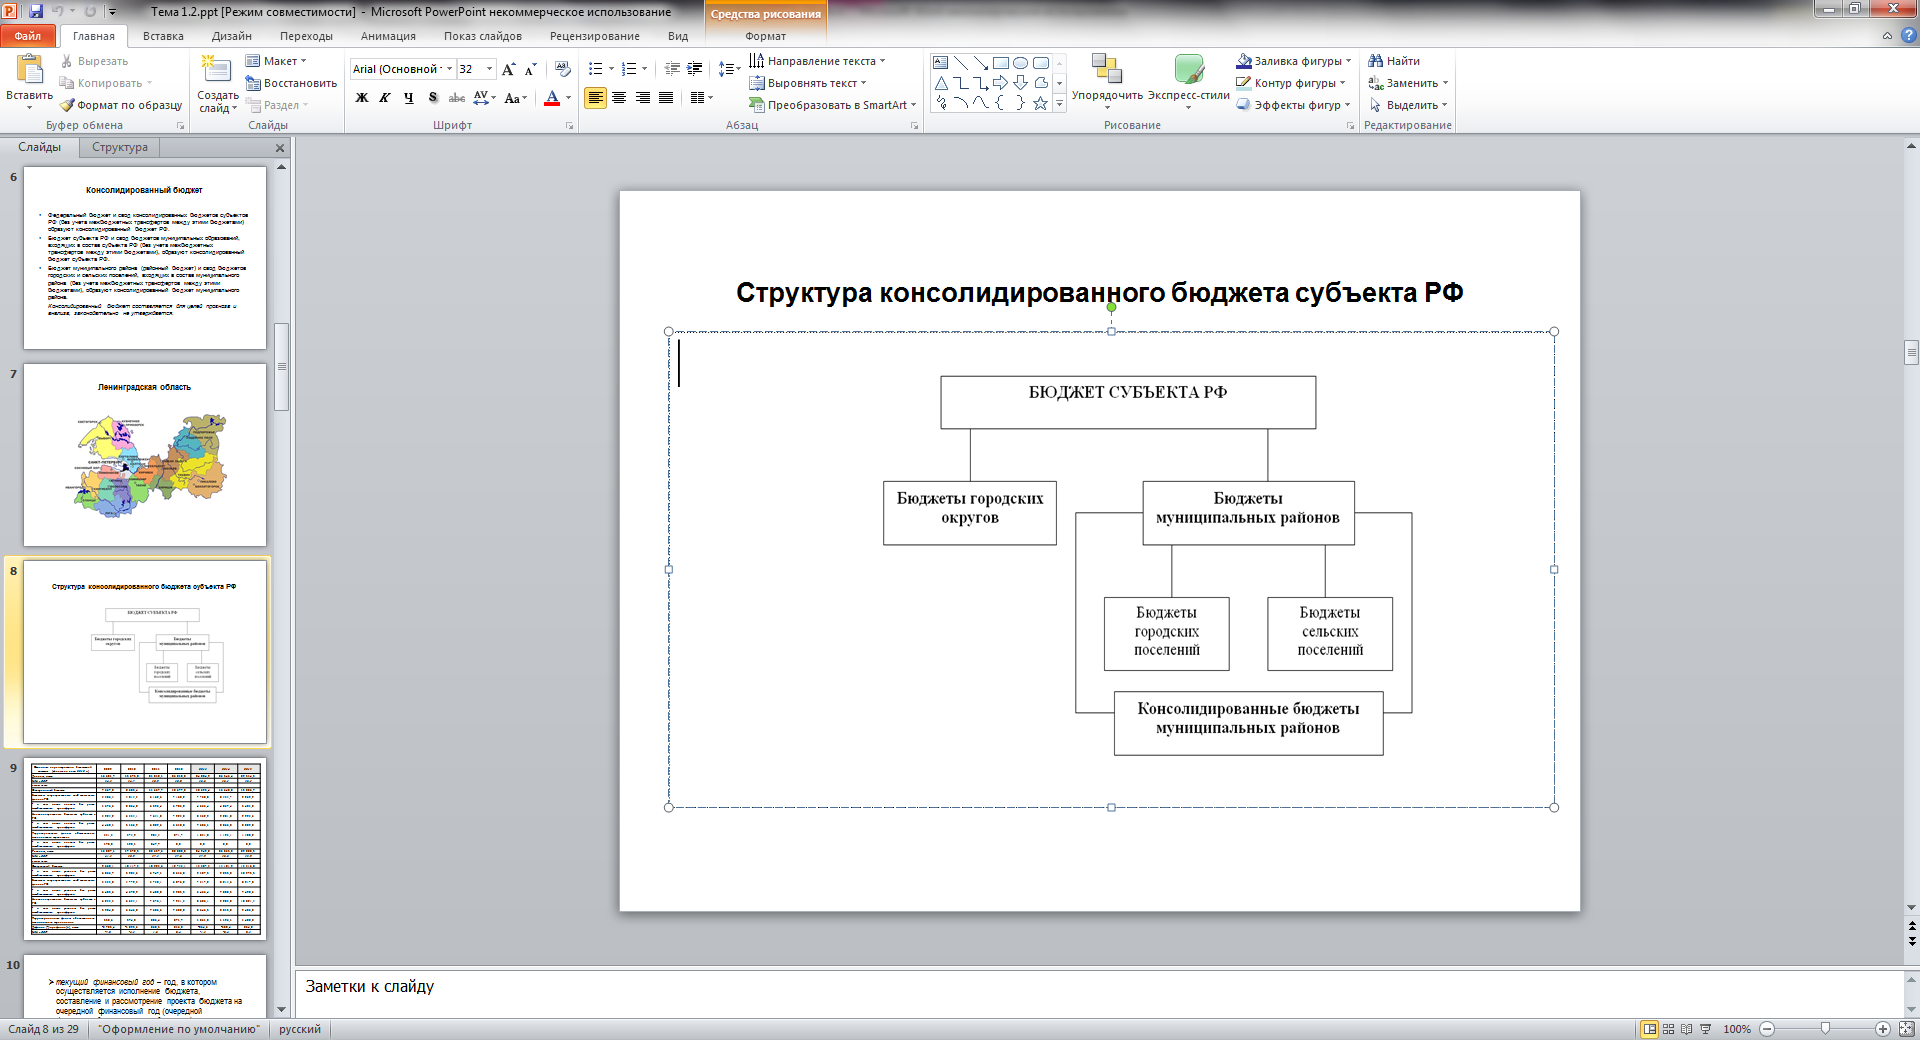Decrease font size with small A icon

[x=530, y=69]
